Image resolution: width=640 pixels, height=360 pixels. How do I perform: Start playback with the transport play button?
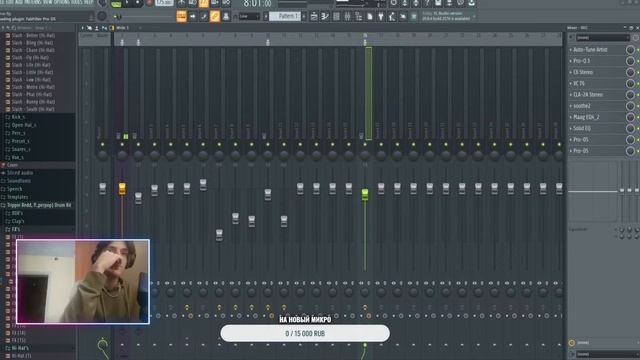point(127,3)
